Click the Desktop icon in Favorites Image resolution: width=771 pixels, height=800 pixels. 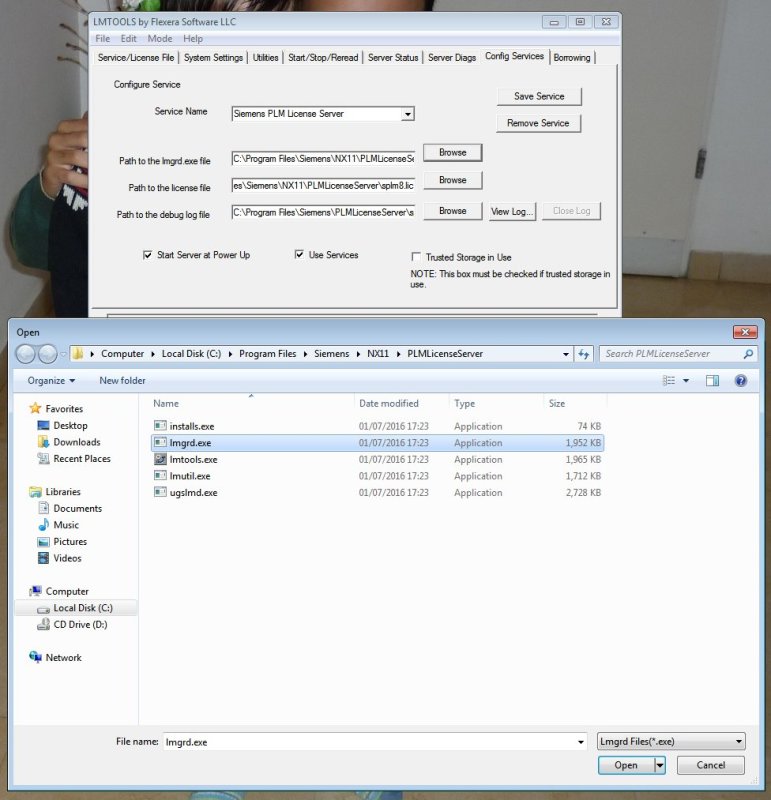(43, 425)
